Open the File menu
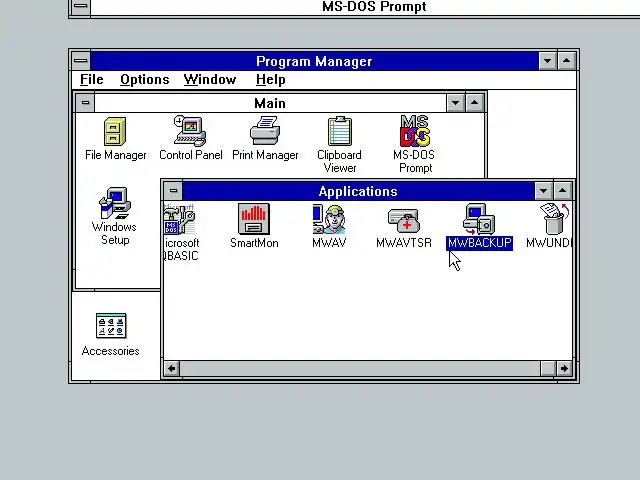The image size is (640, 480). click(91, 80)
